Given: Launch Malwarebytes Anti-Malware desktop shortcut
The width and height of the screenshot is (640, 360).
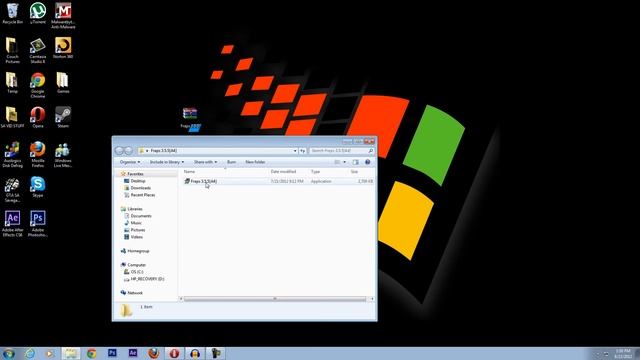Looking at the screenshot, I should [63, 16].
